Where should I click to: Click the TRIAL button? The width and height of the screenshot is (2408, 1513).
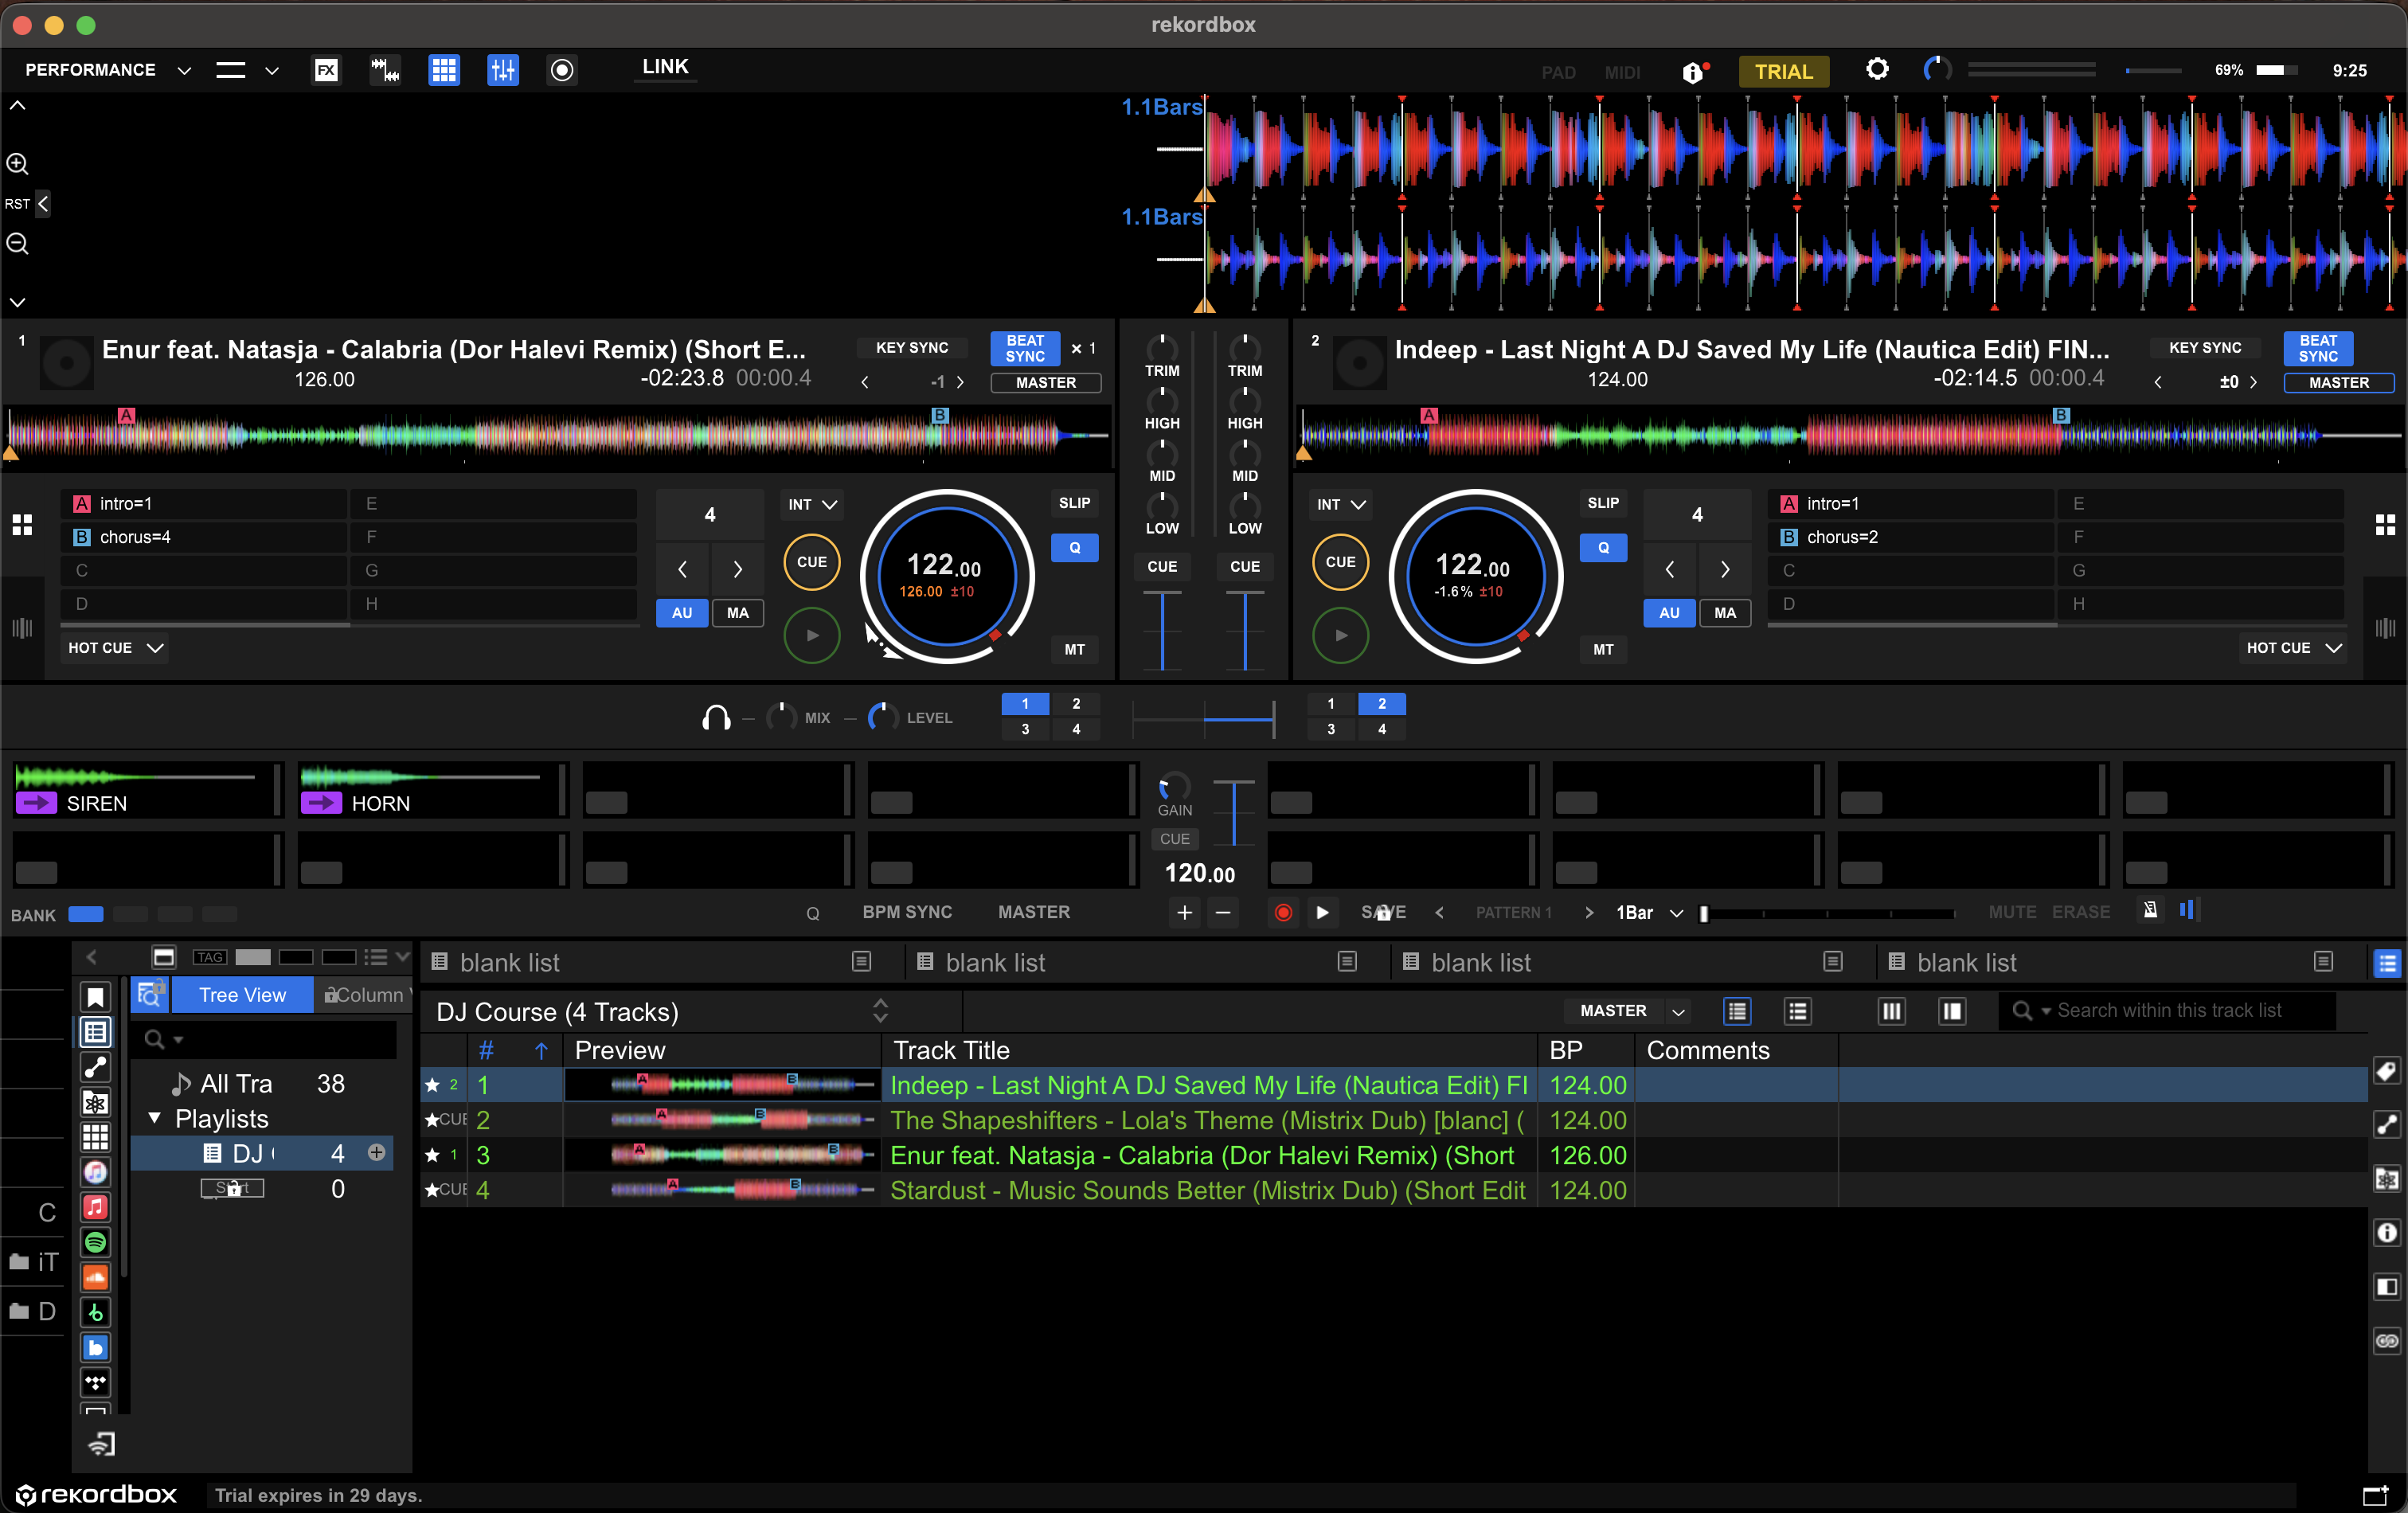(x=1783, y=71)
